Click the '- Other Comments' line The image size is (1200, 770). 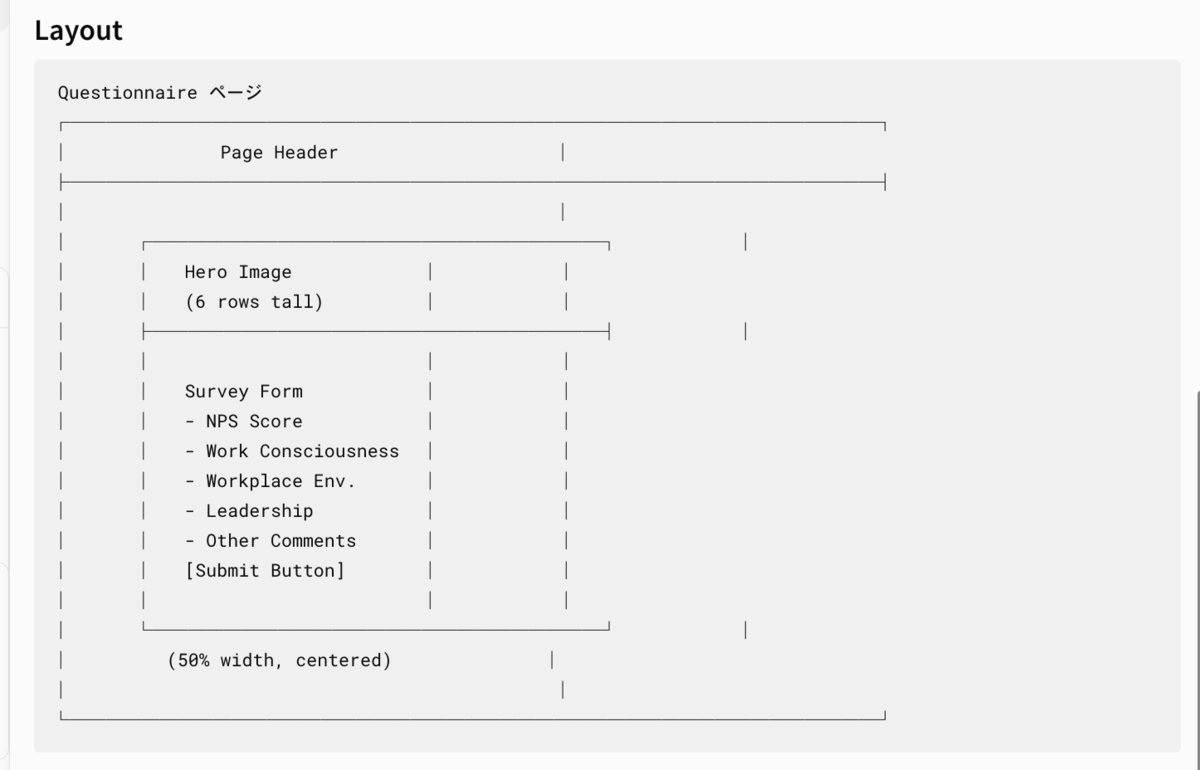(270, 541)
